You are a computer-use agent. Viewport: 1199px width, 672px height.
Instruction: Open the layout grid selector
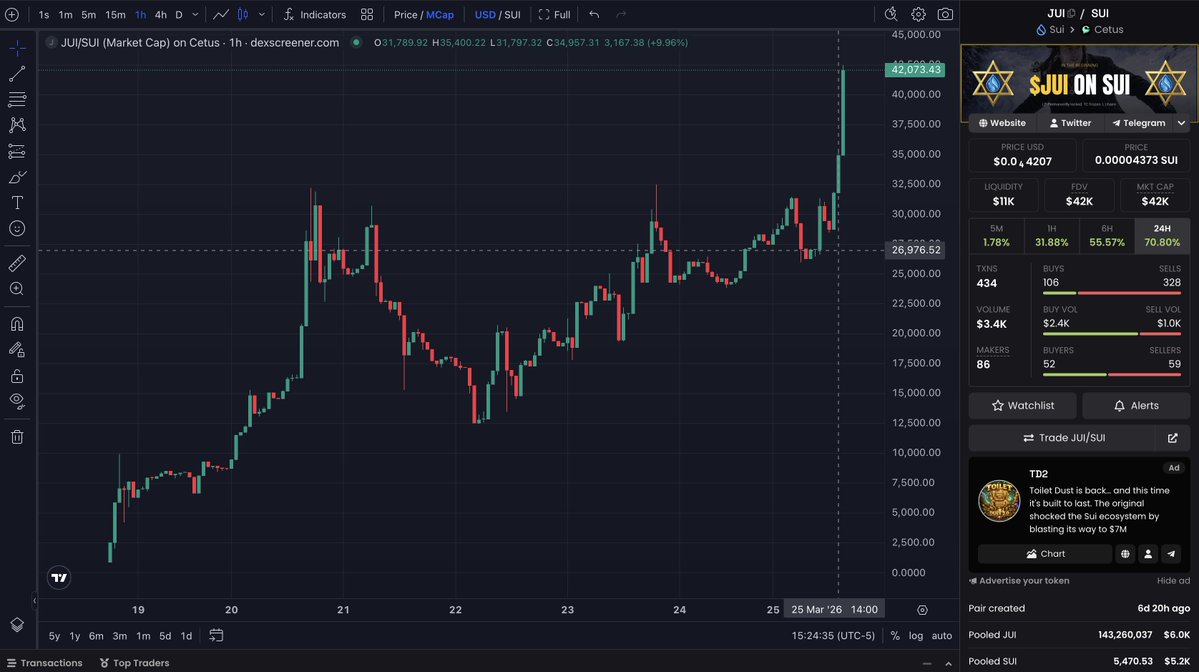[367, 15]
